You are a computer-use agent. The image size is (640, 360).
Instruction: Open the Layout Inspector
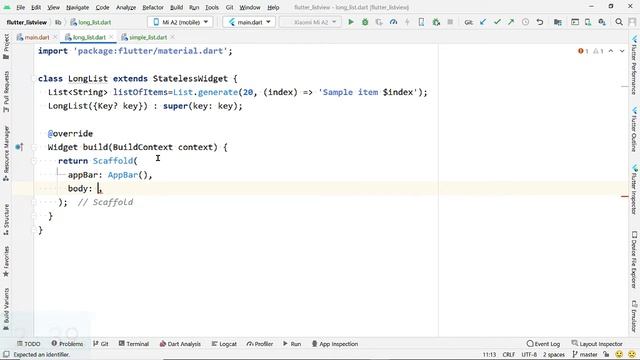pyautogui.click(x=597, y=344)
